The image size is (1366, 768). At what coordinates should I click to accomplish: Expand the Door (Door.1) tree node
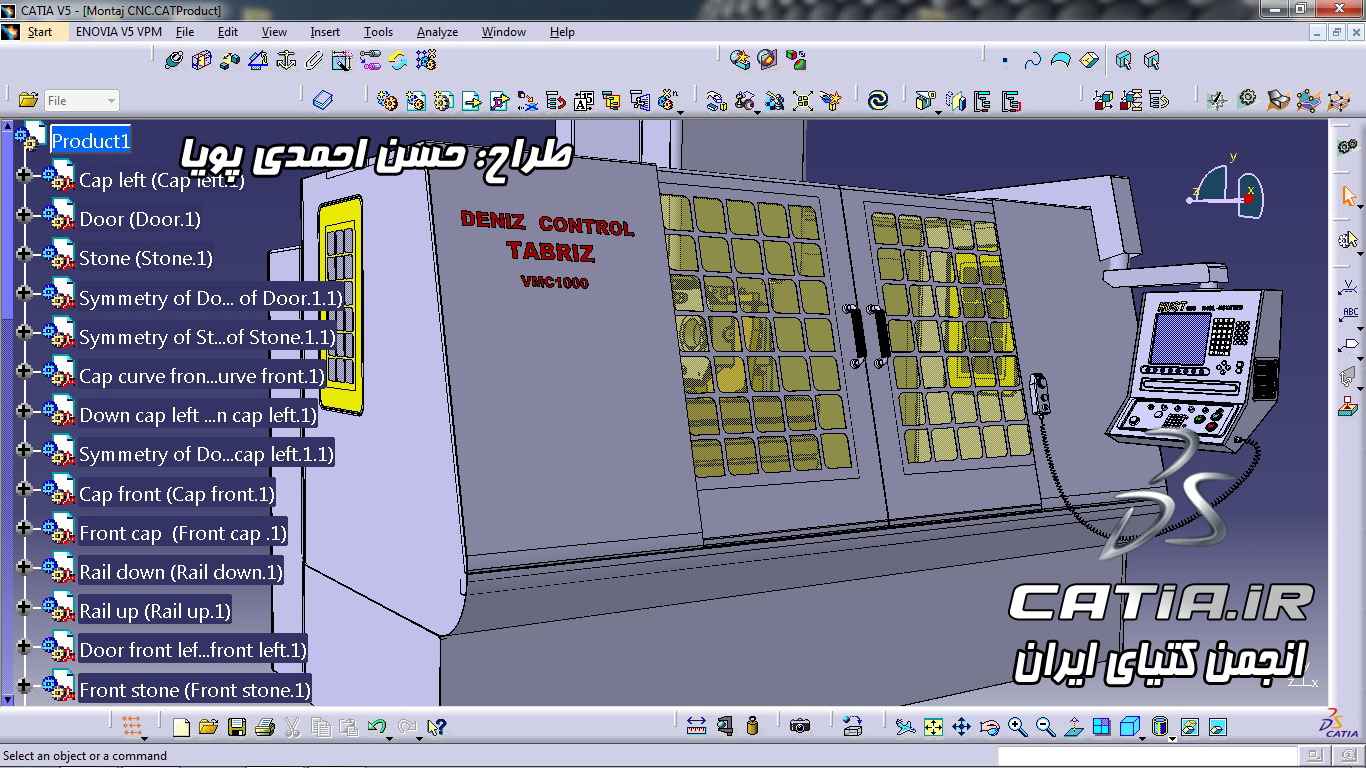pyautogui.click(x=24, y=215)
